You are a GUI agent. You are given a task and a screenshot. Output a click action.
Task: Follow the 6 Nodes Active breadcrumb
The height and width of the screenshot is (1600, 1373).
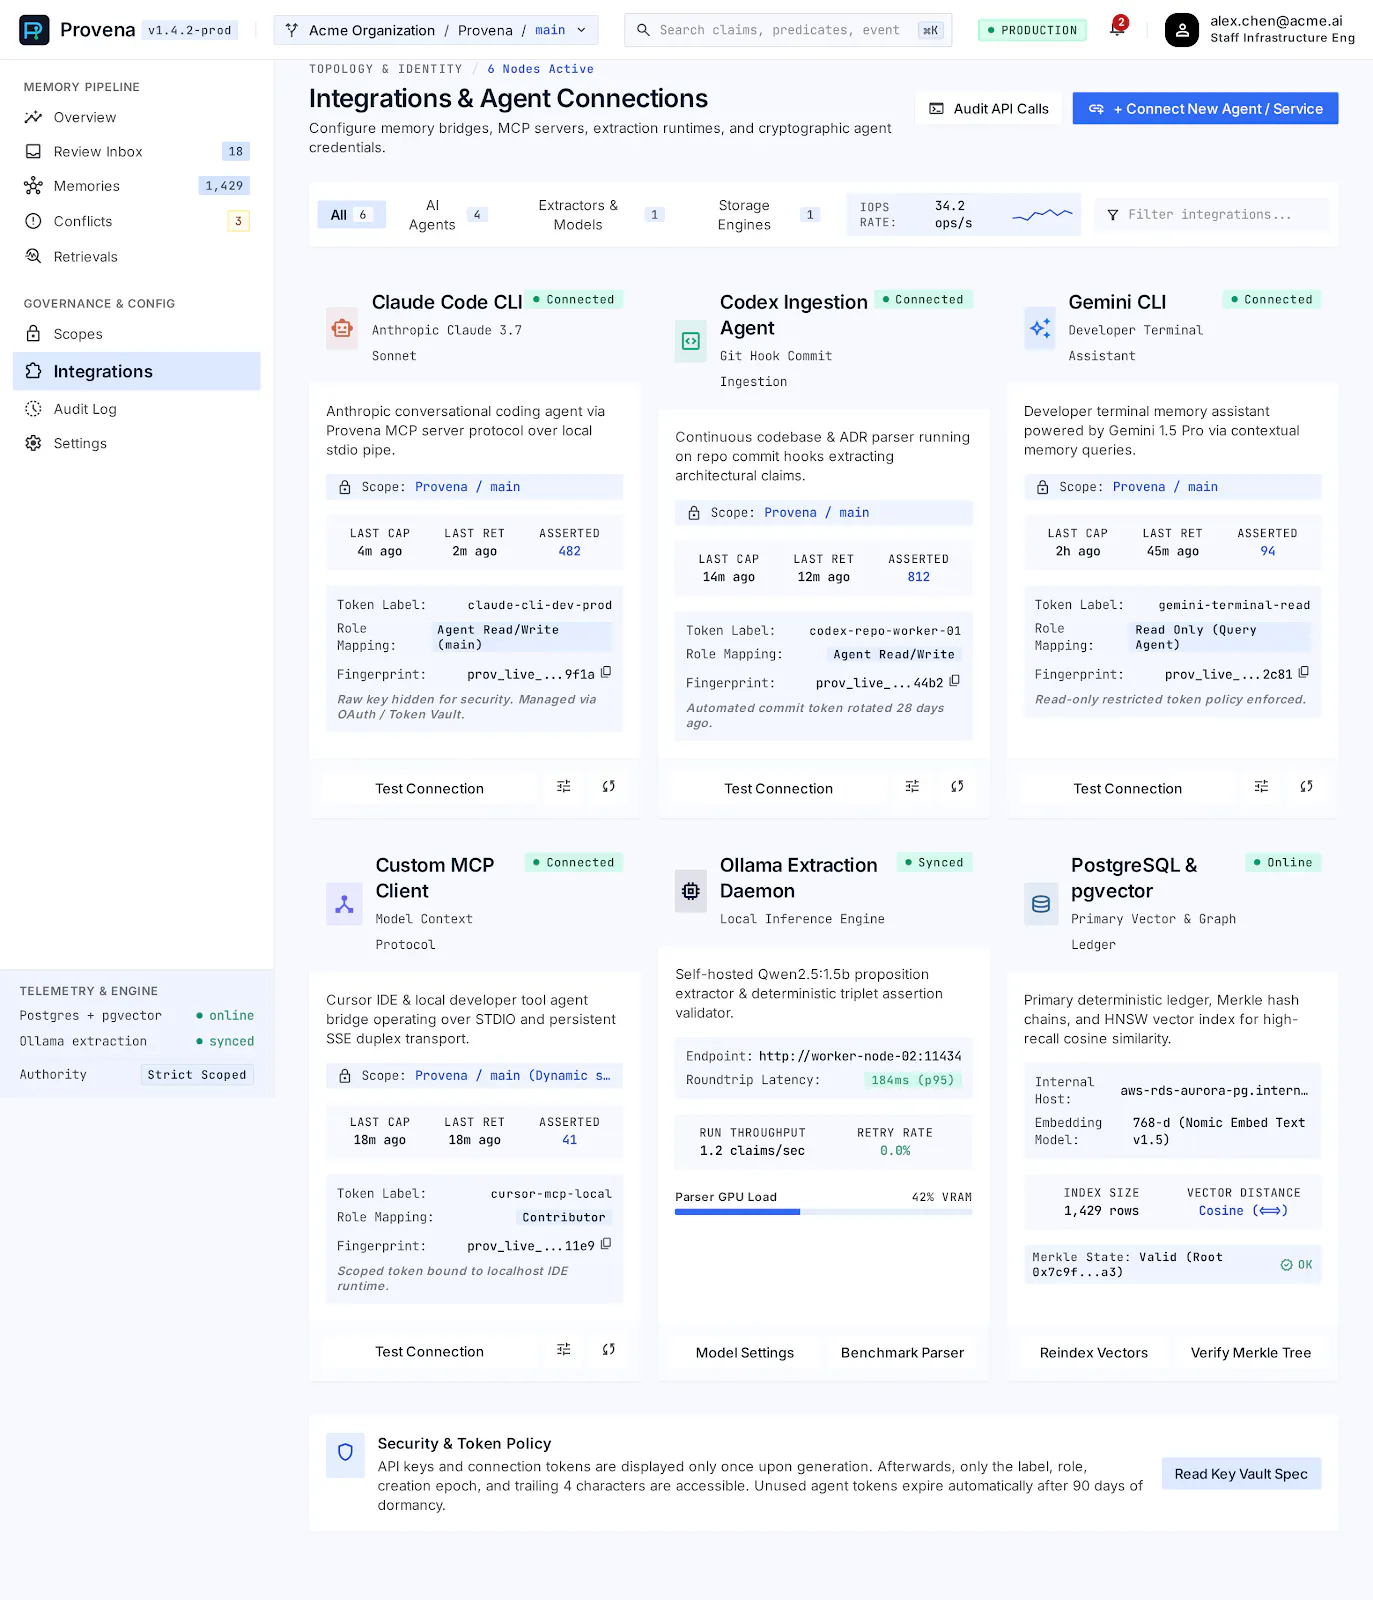[540, 69]
